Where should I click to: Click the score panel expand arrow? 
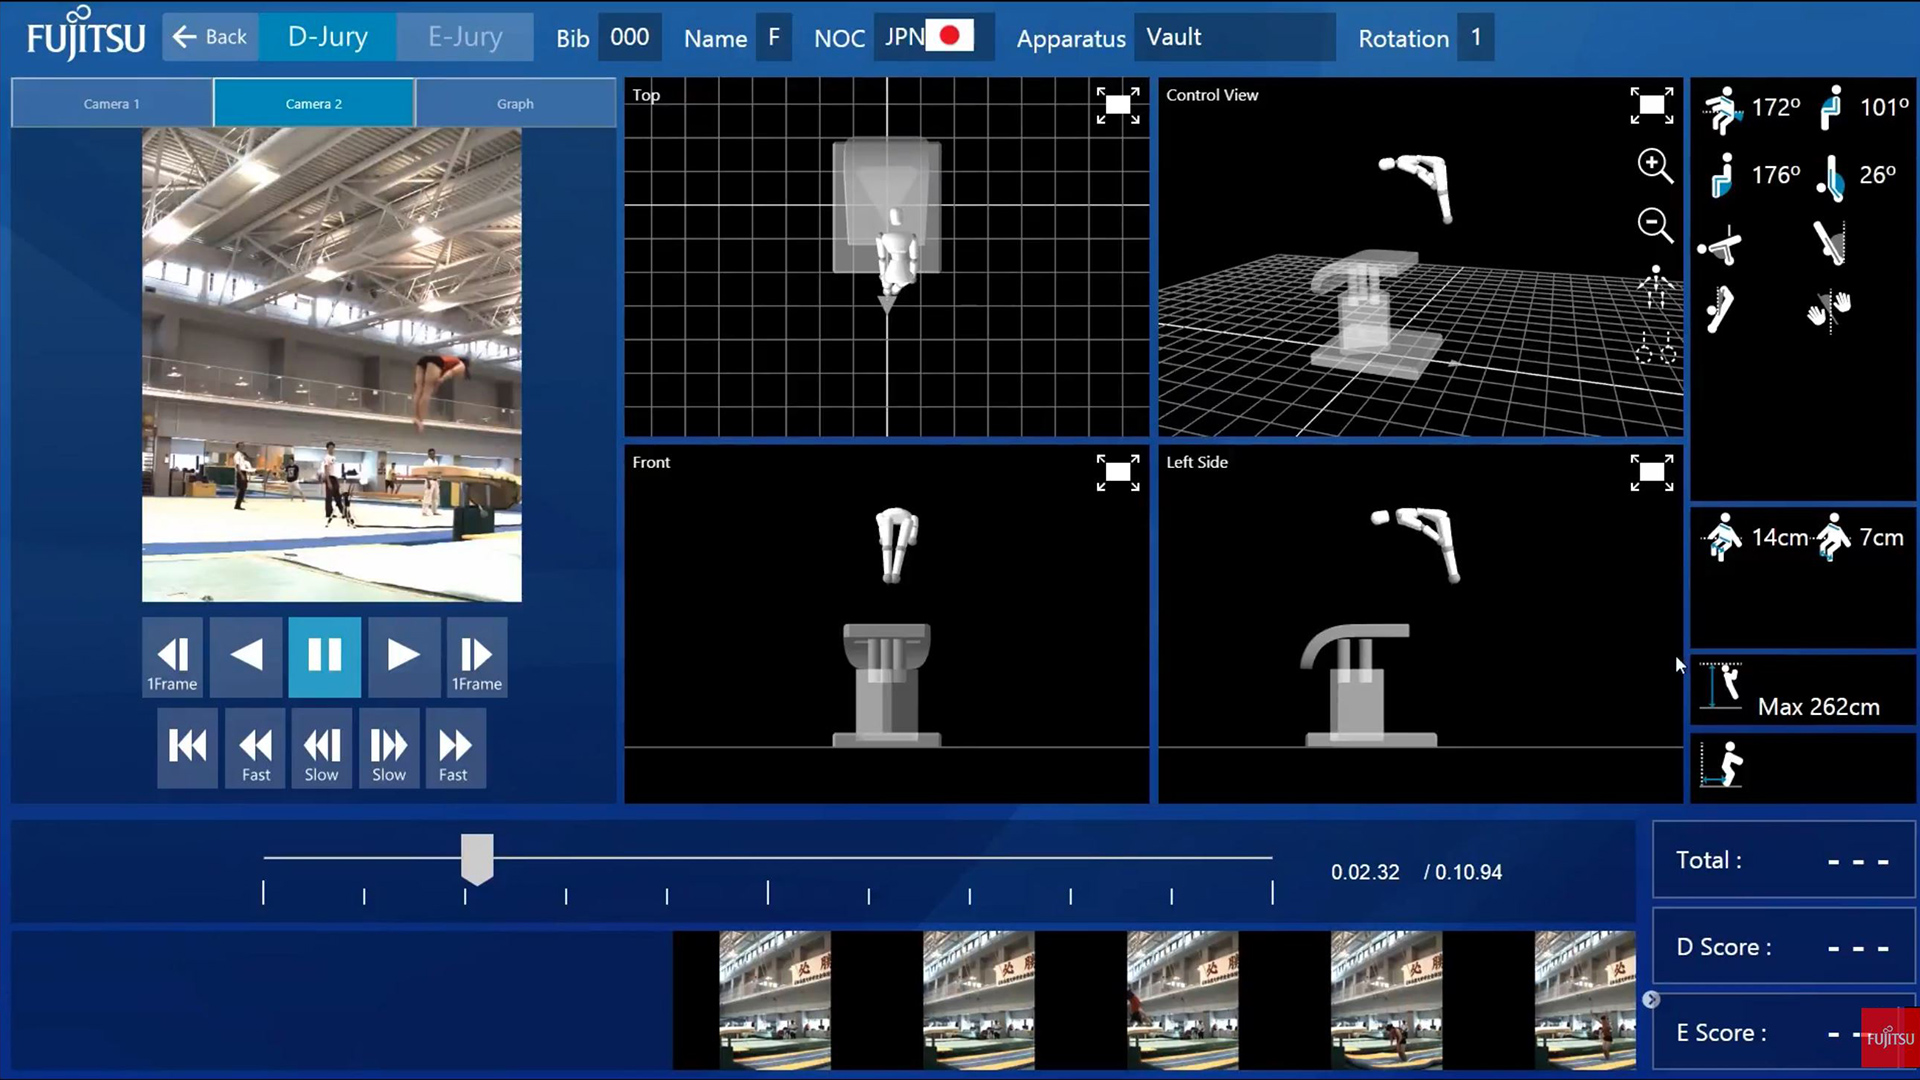click(x=1651, y=999)
